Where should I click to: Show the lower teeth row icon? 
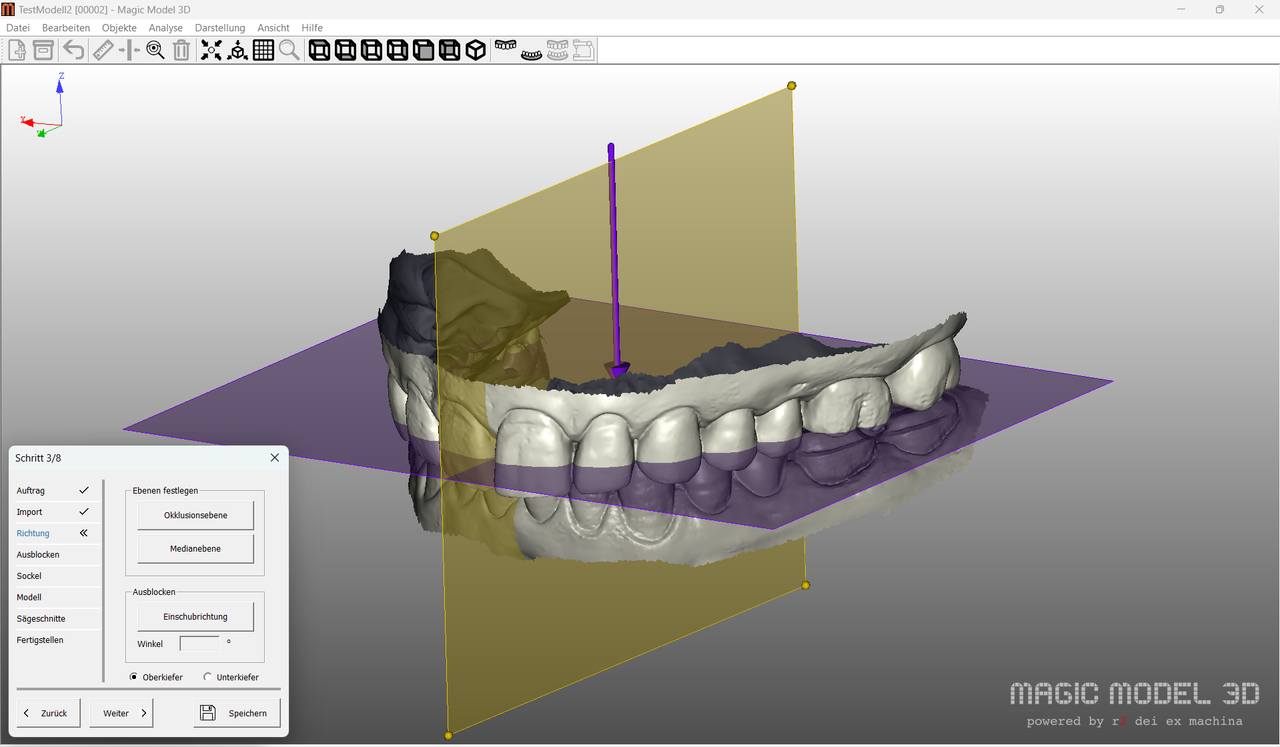pos(532,54)
